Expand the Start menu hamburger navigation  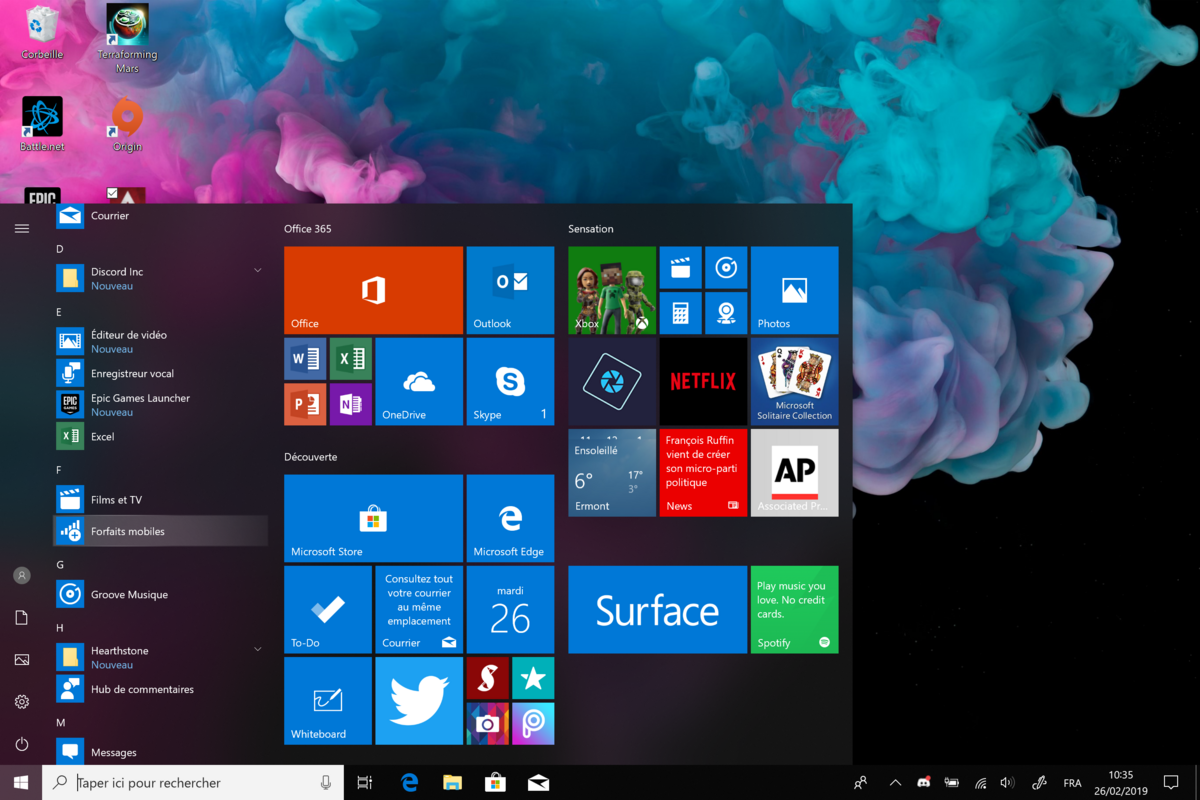click(x=22, y=229)
